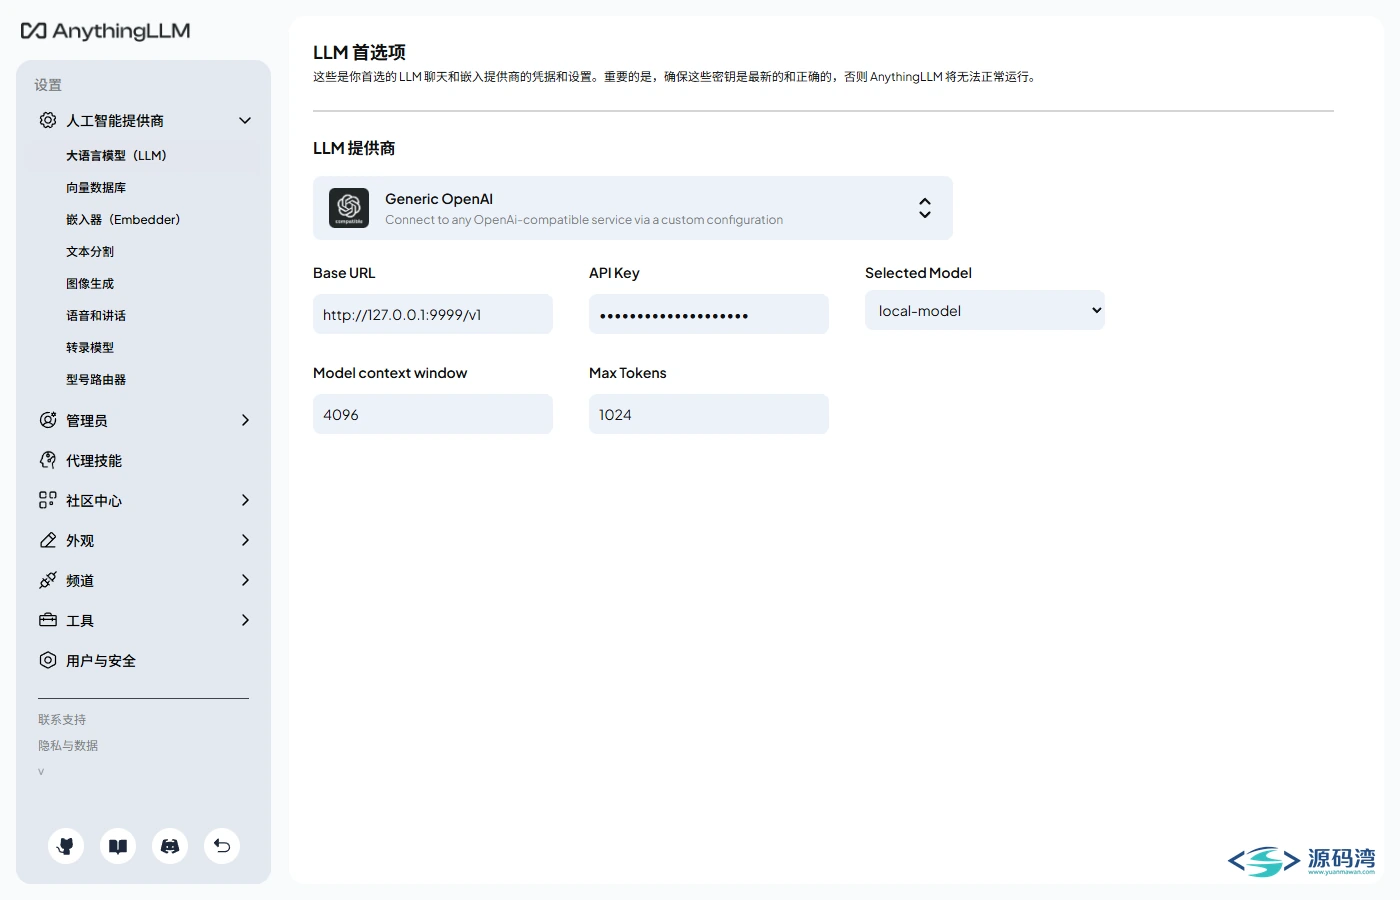The width and height of the screenshot is (1400, 900).
Task: Open the 联系支持 link
Action: [x=62, y=719]
